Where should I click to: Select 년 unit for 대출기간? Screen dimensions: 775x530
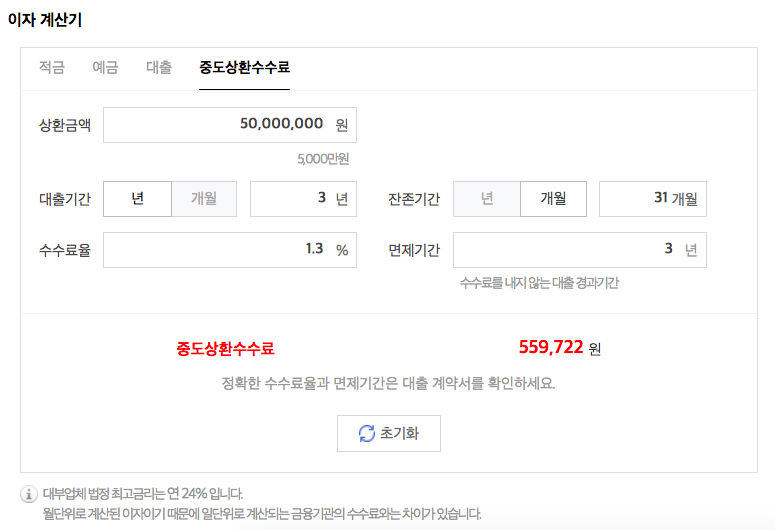click(137, 199)
